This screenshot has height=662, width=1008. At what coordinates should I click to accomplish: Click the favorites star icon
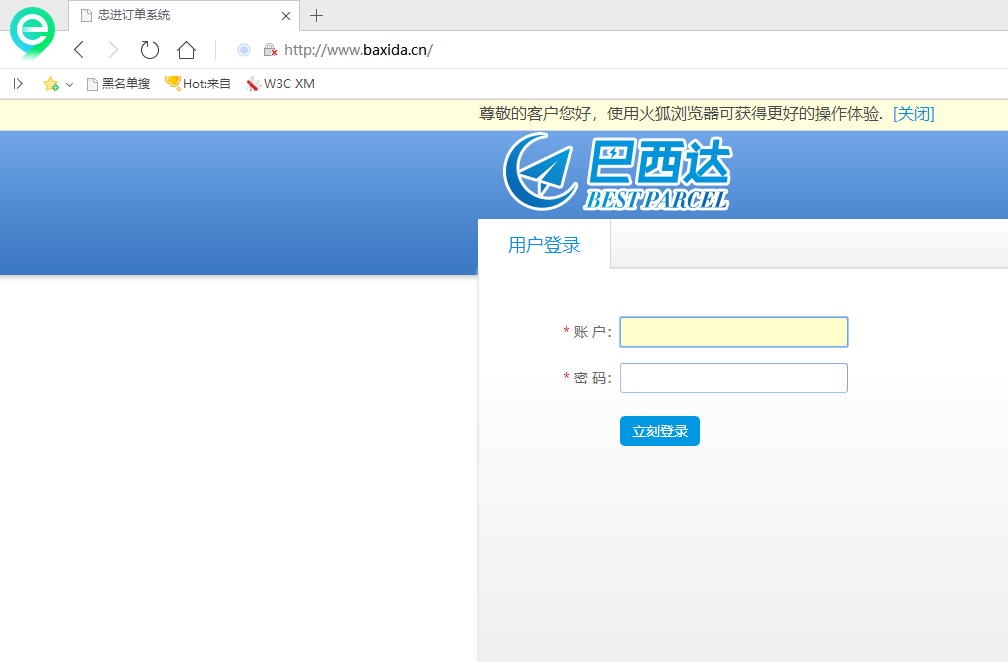pos(51,84)
